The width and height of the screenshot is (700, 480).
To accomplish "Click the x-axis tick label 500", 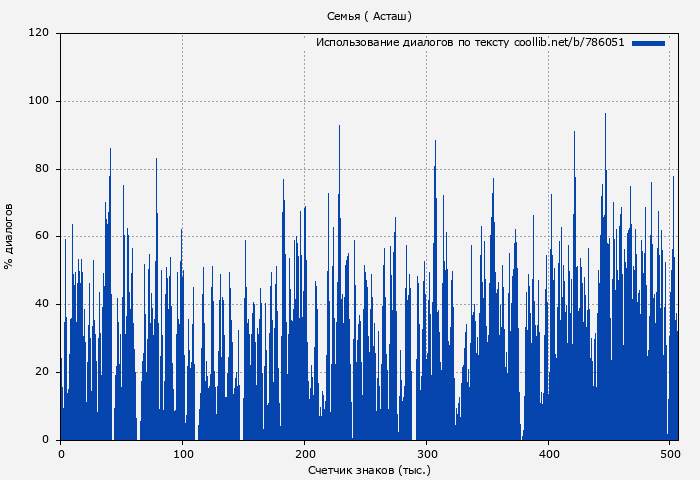I will 671,454.
